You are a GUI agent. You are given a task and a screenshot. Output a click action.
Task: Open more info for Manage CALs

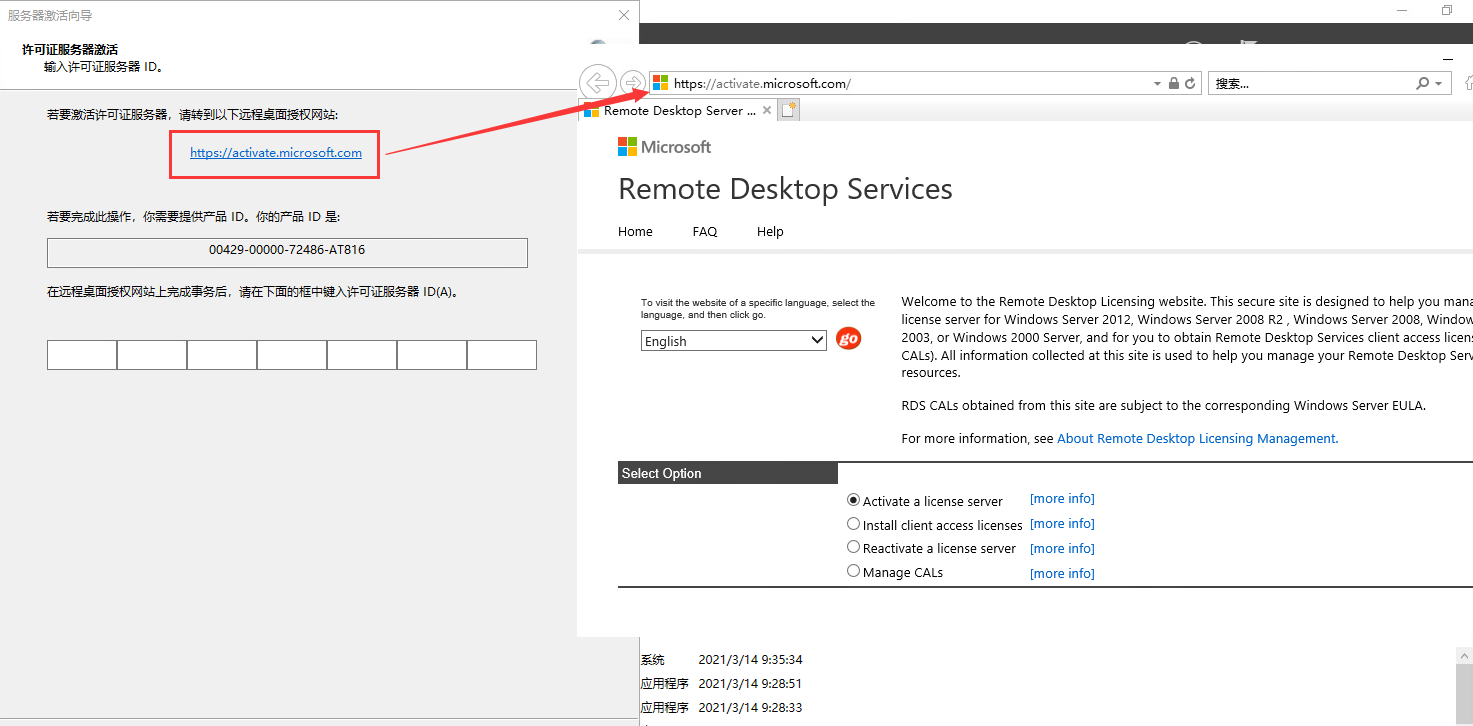pos(1062,574)
